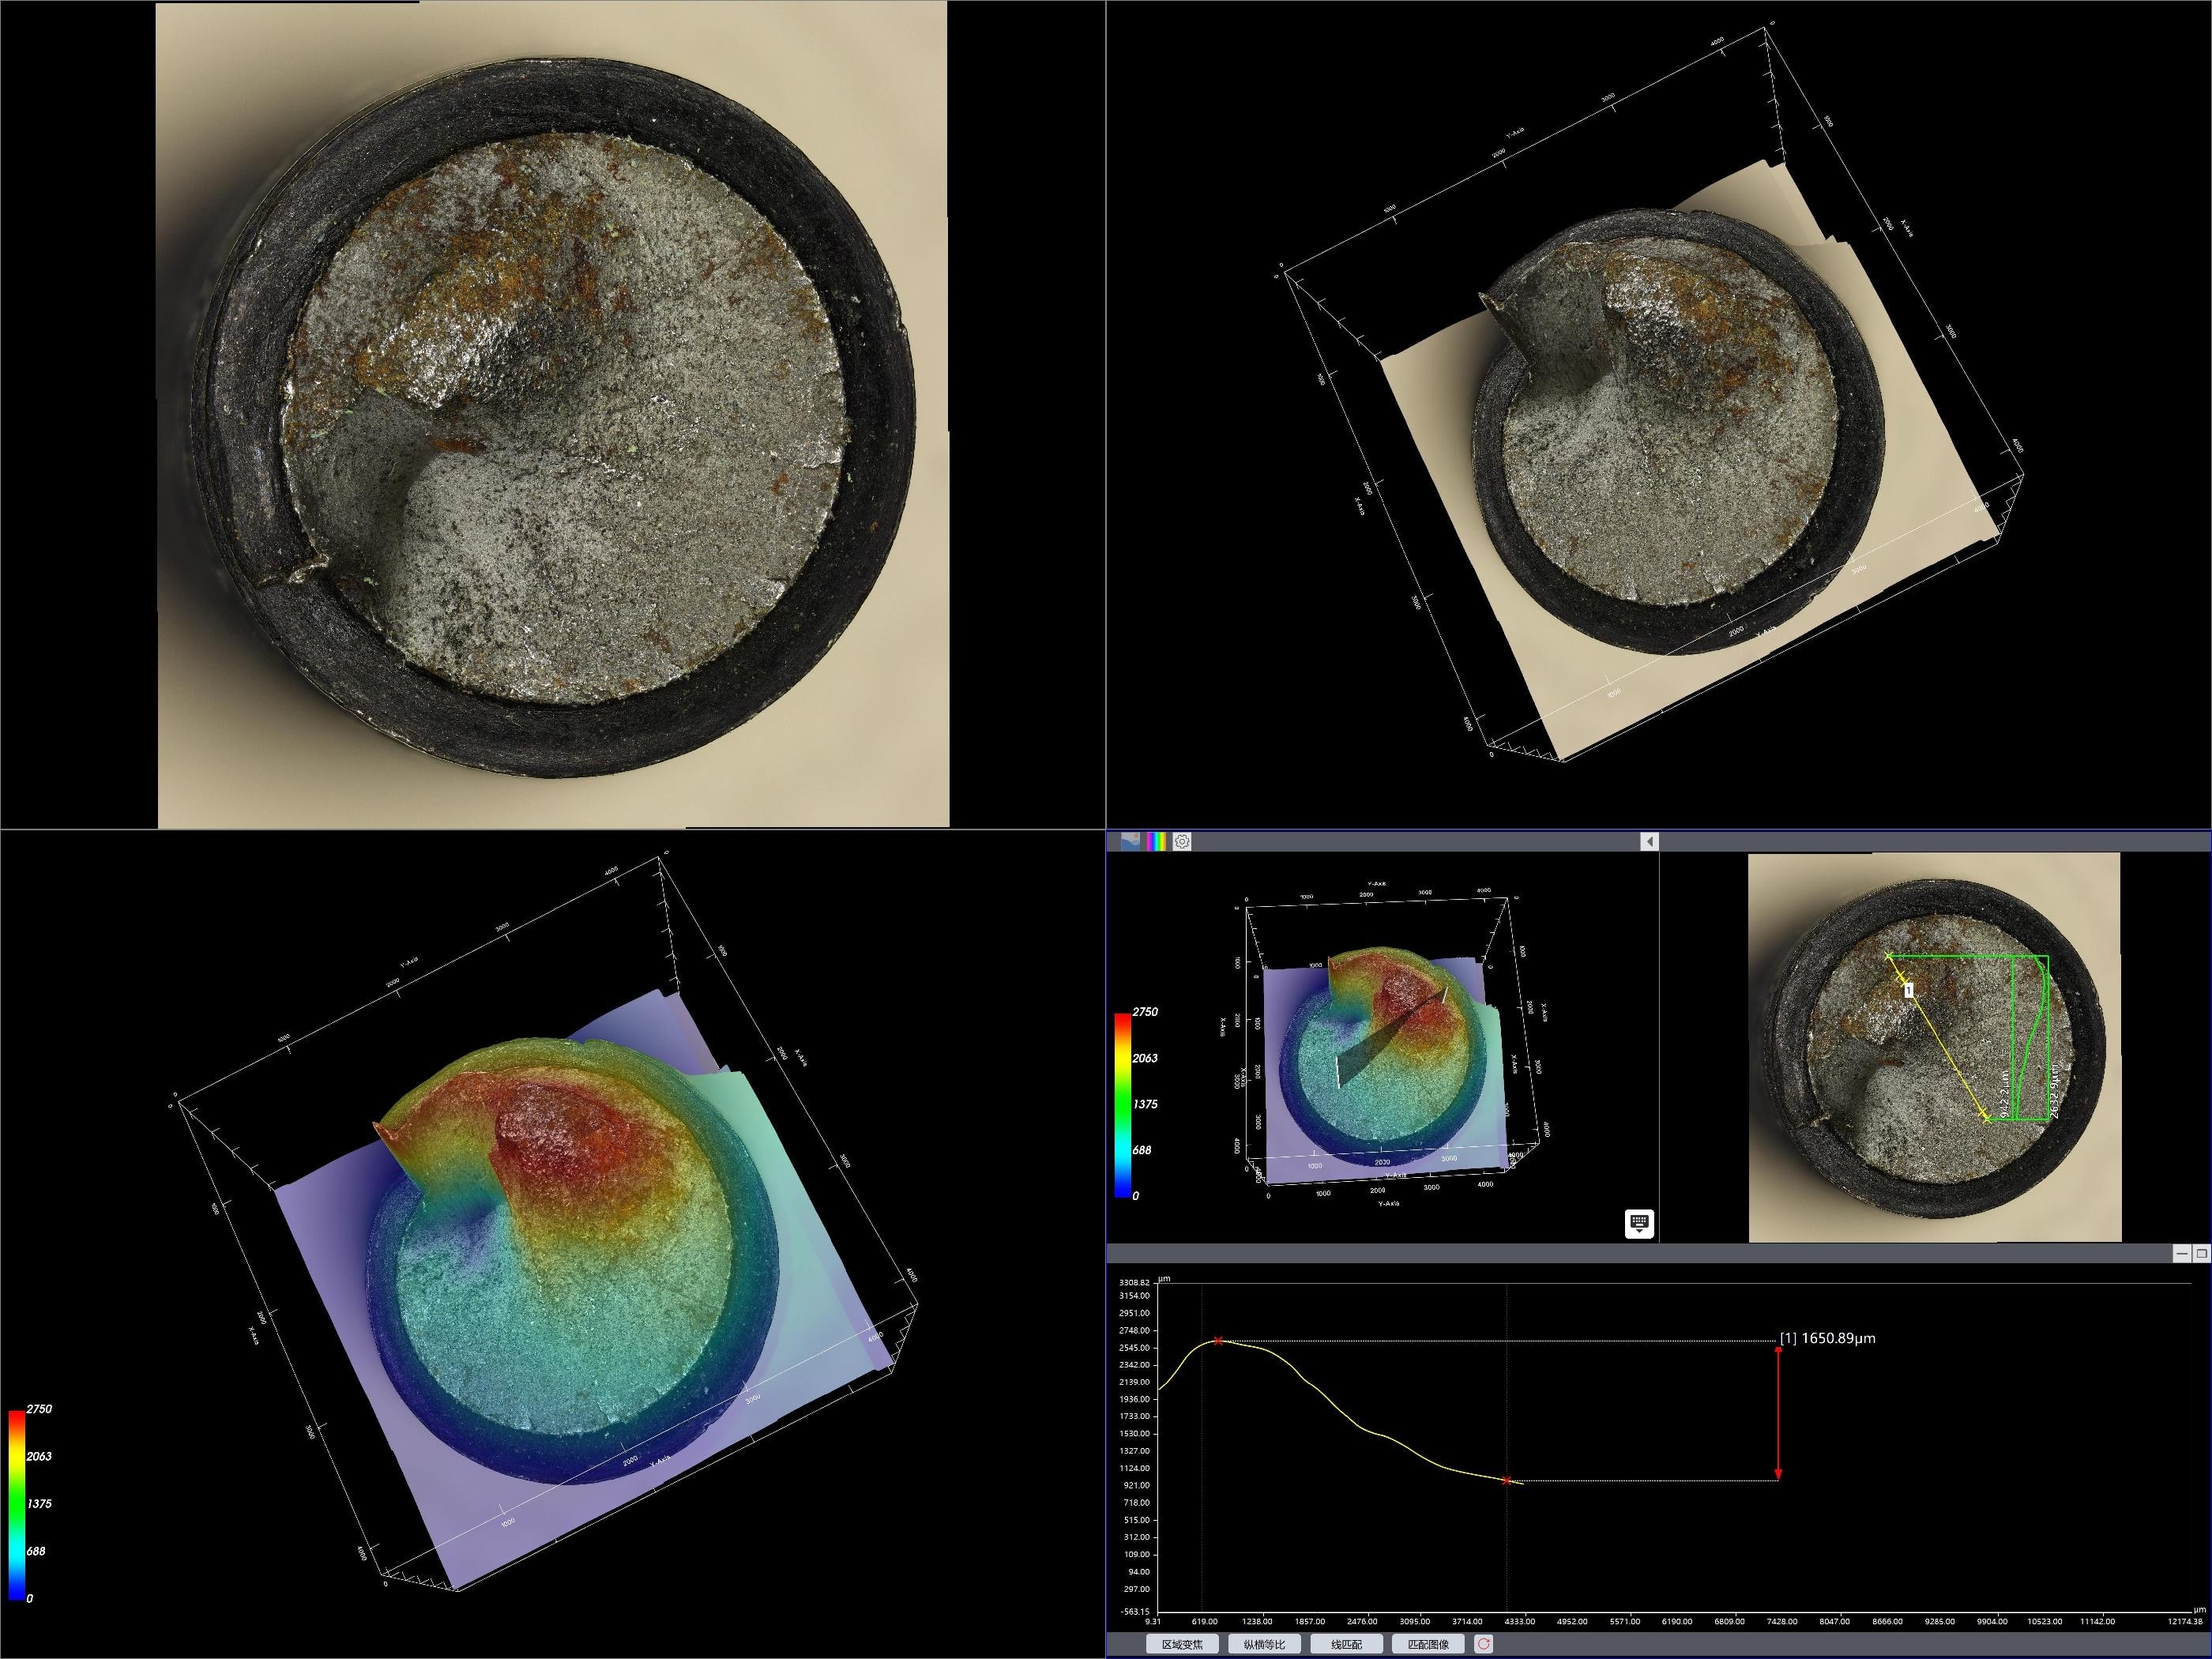Collapse panel with left arrow button
Image resolution: width=2212 pixels, height=1659 pixels.
click(1649, 842)
